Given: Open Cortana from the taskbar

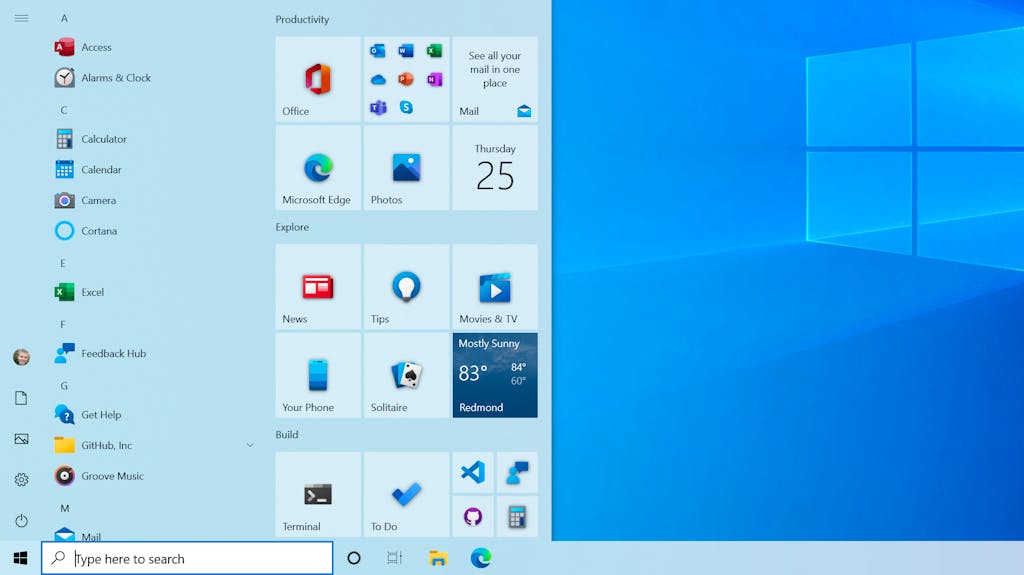Looking at the screenshot, I should coord(354,558).
